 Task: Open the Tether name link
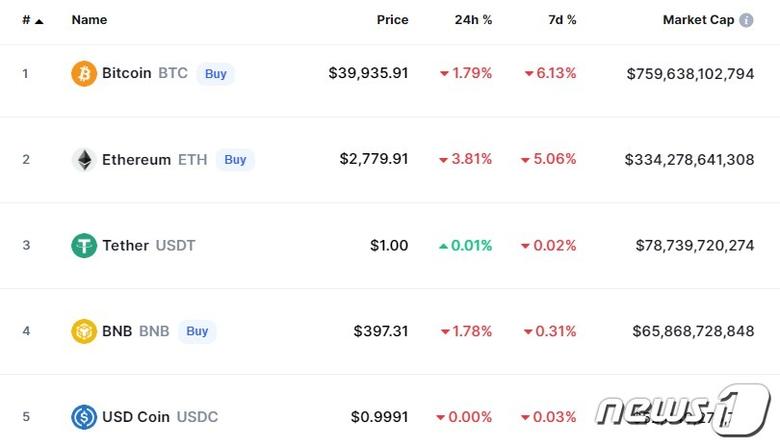click(x=125, y=245)
